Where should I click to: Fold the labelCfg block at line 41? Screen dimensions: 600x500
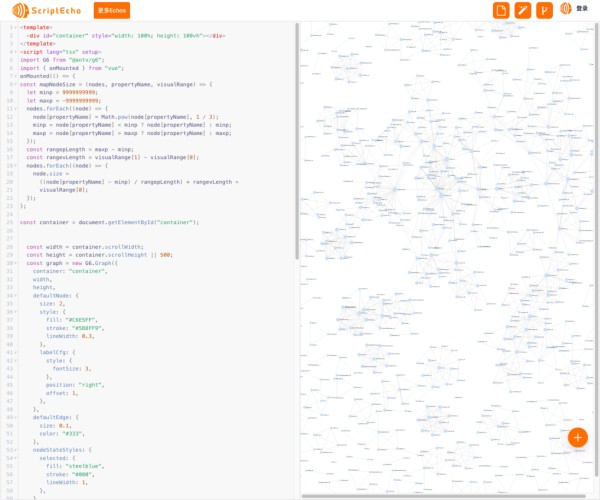tap(16, 352)
